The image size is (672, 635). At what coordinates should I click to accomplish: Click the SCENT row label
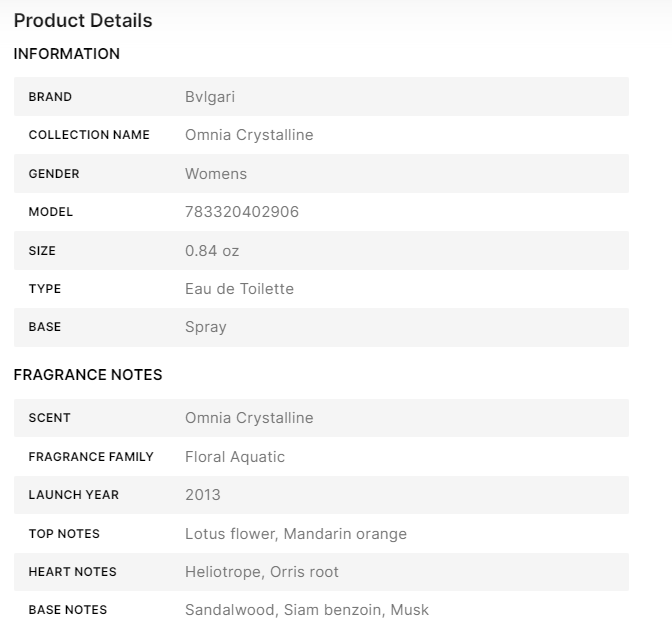[x=50, y=418]
